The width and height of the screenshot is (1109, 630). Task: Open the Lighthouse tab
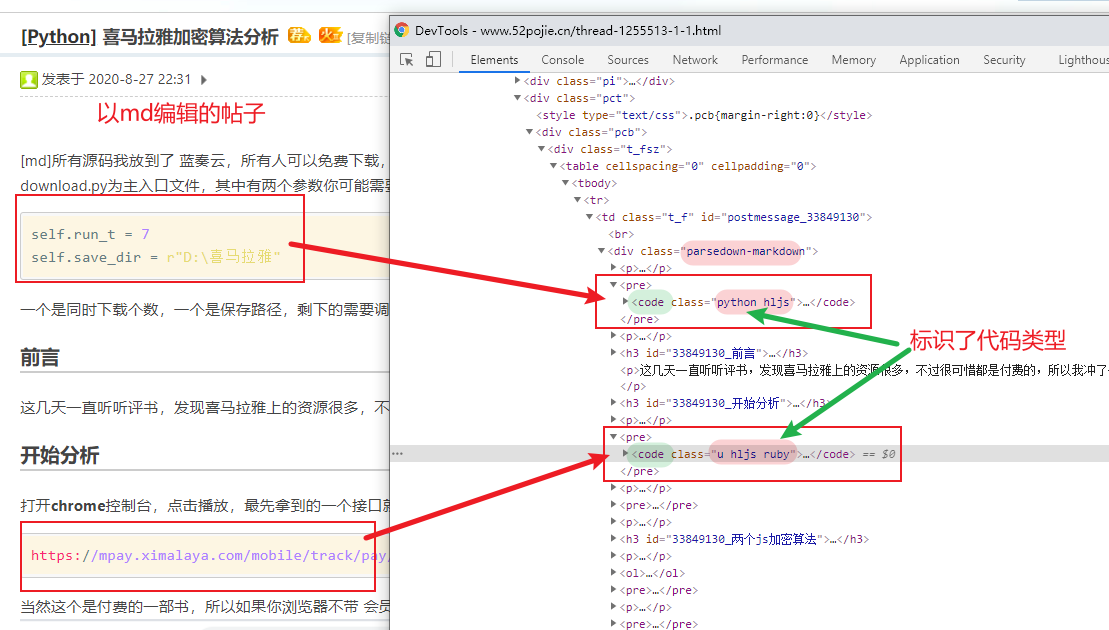click(x=1083, y=60)
